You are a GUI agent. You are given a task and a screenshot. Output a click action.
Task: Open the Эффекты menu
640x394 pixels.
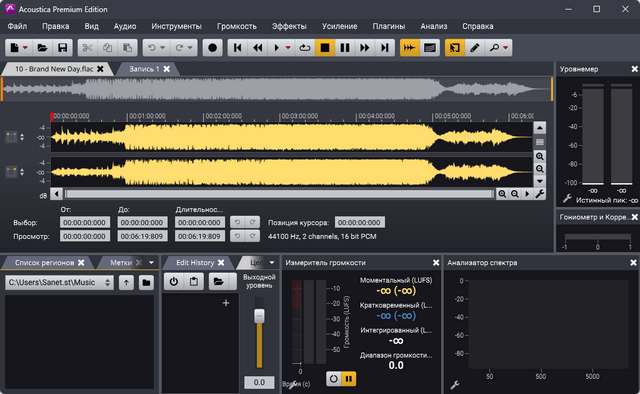pyautogui.click(x=289, y=26)
